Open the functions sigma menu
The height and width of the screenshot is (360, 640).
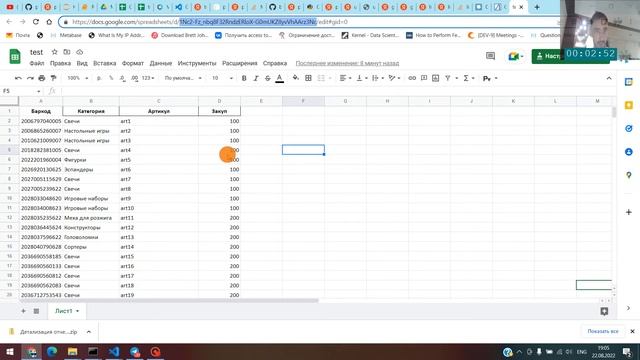pyautogui.click(x=468, y=78)
